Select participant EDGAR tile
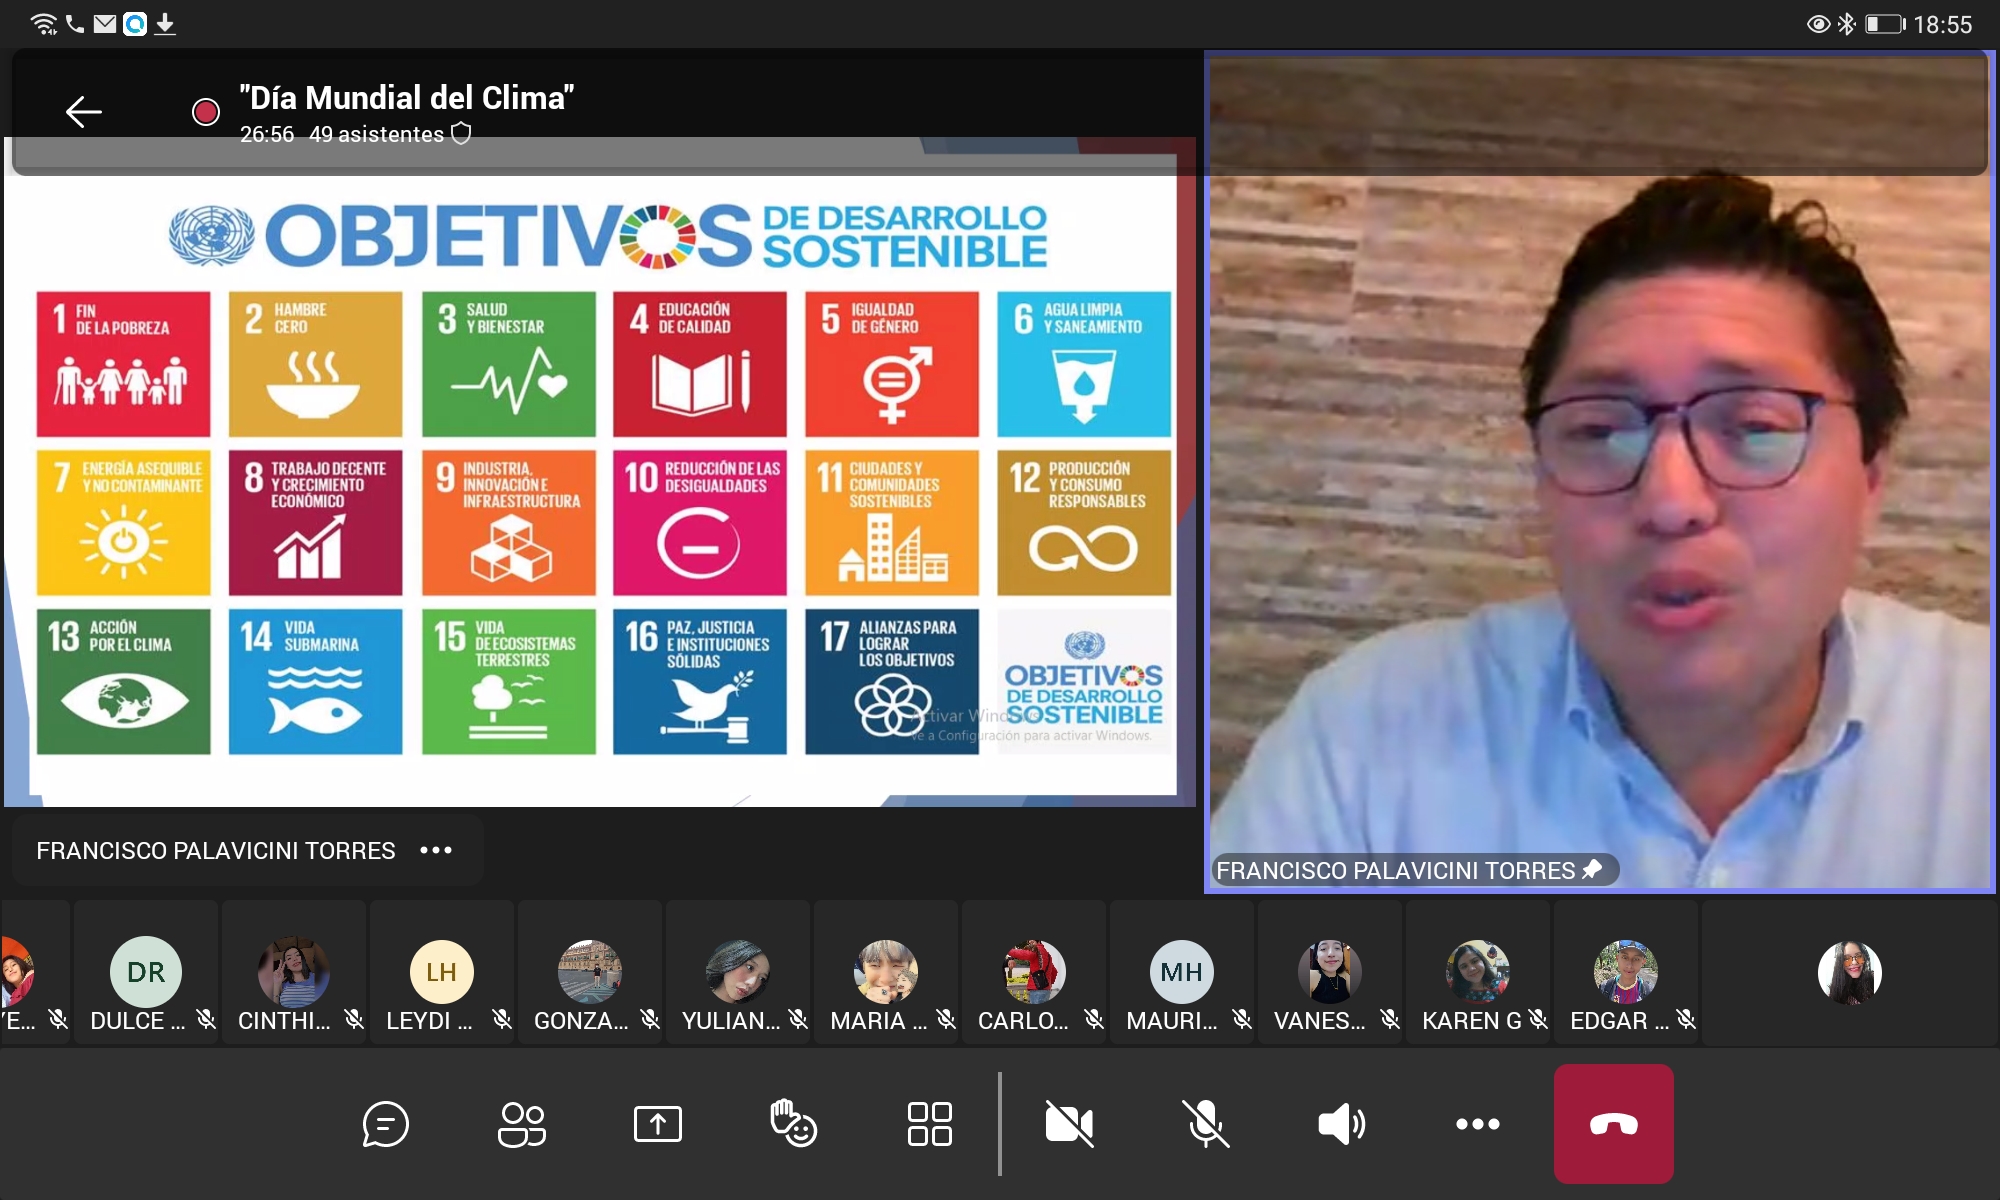The height and width of the screenshot is (1200, 2000). click(1626, 972)
